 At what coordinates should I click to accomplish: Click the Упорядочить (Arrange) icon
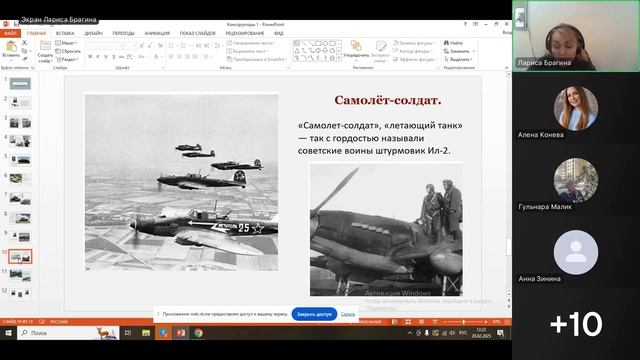click(x=356, y=46)
